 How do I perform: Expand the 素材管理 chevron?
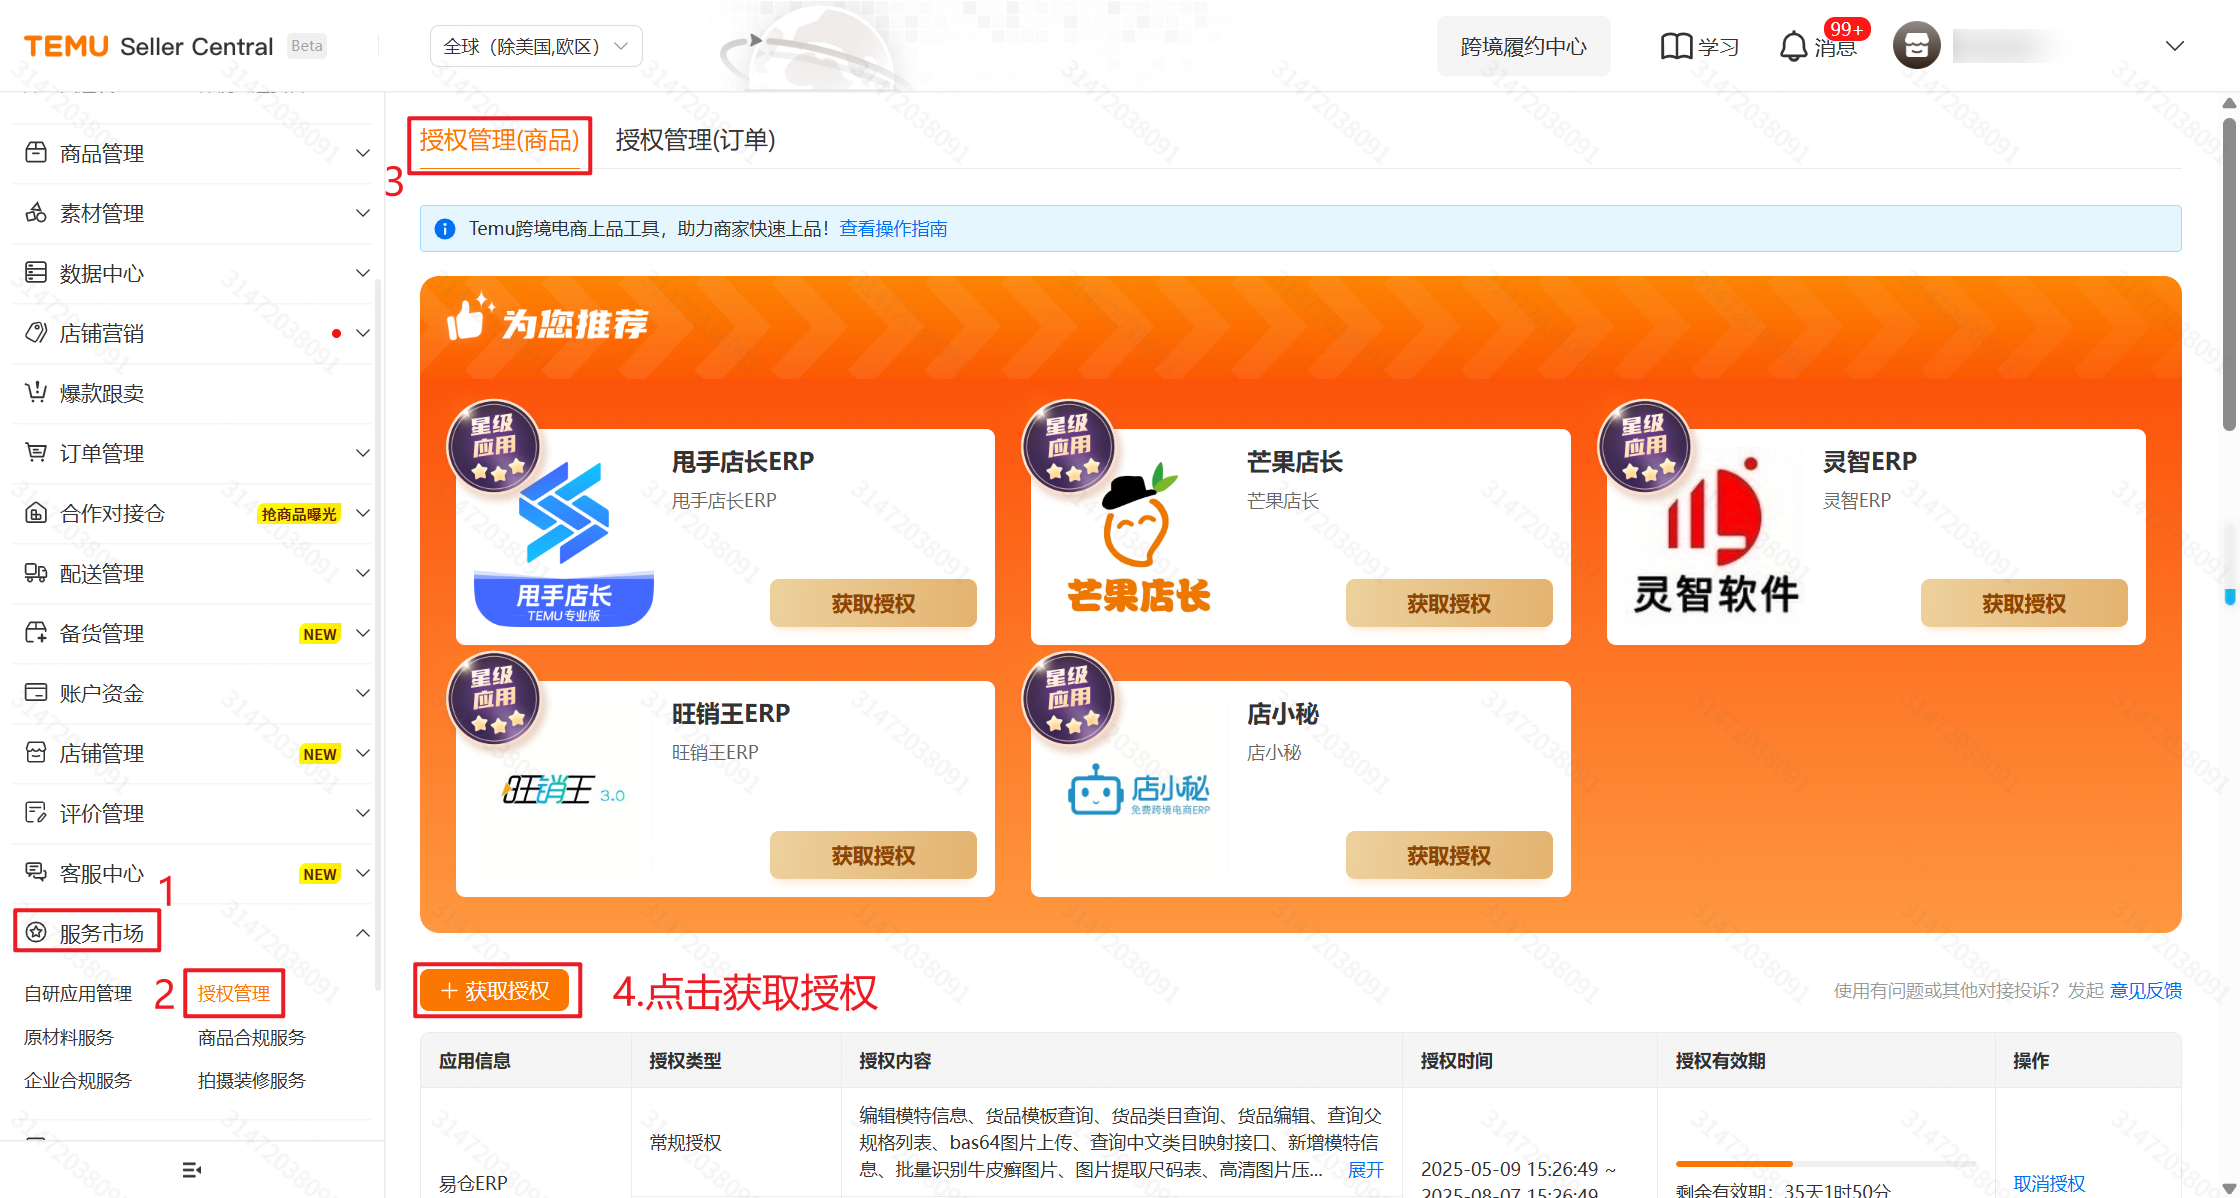pos(363,213)
